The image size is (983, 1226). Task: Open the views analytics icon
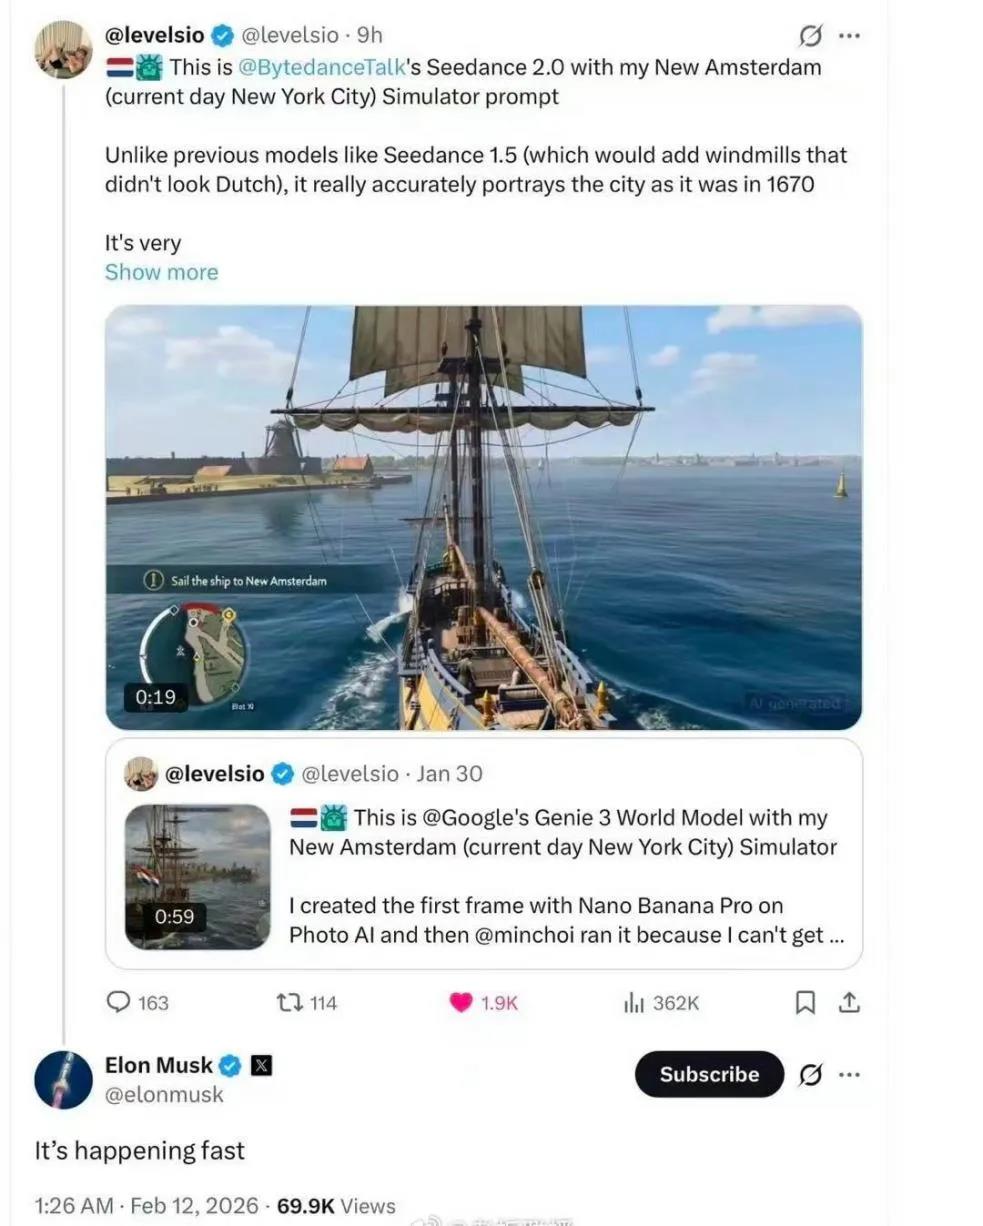click(x=632, y=1002)
